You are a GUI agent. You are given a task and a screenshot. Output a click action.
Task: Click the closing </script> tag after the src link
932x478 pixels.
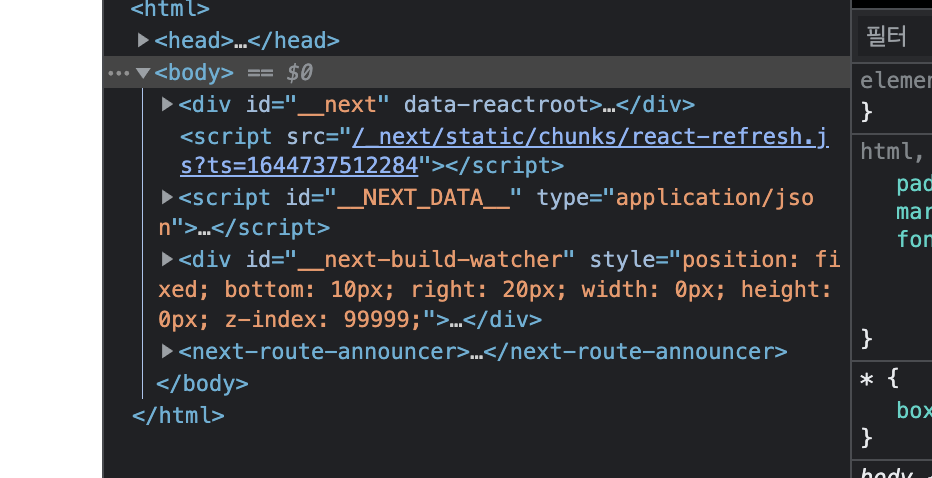tap(504, 166)
